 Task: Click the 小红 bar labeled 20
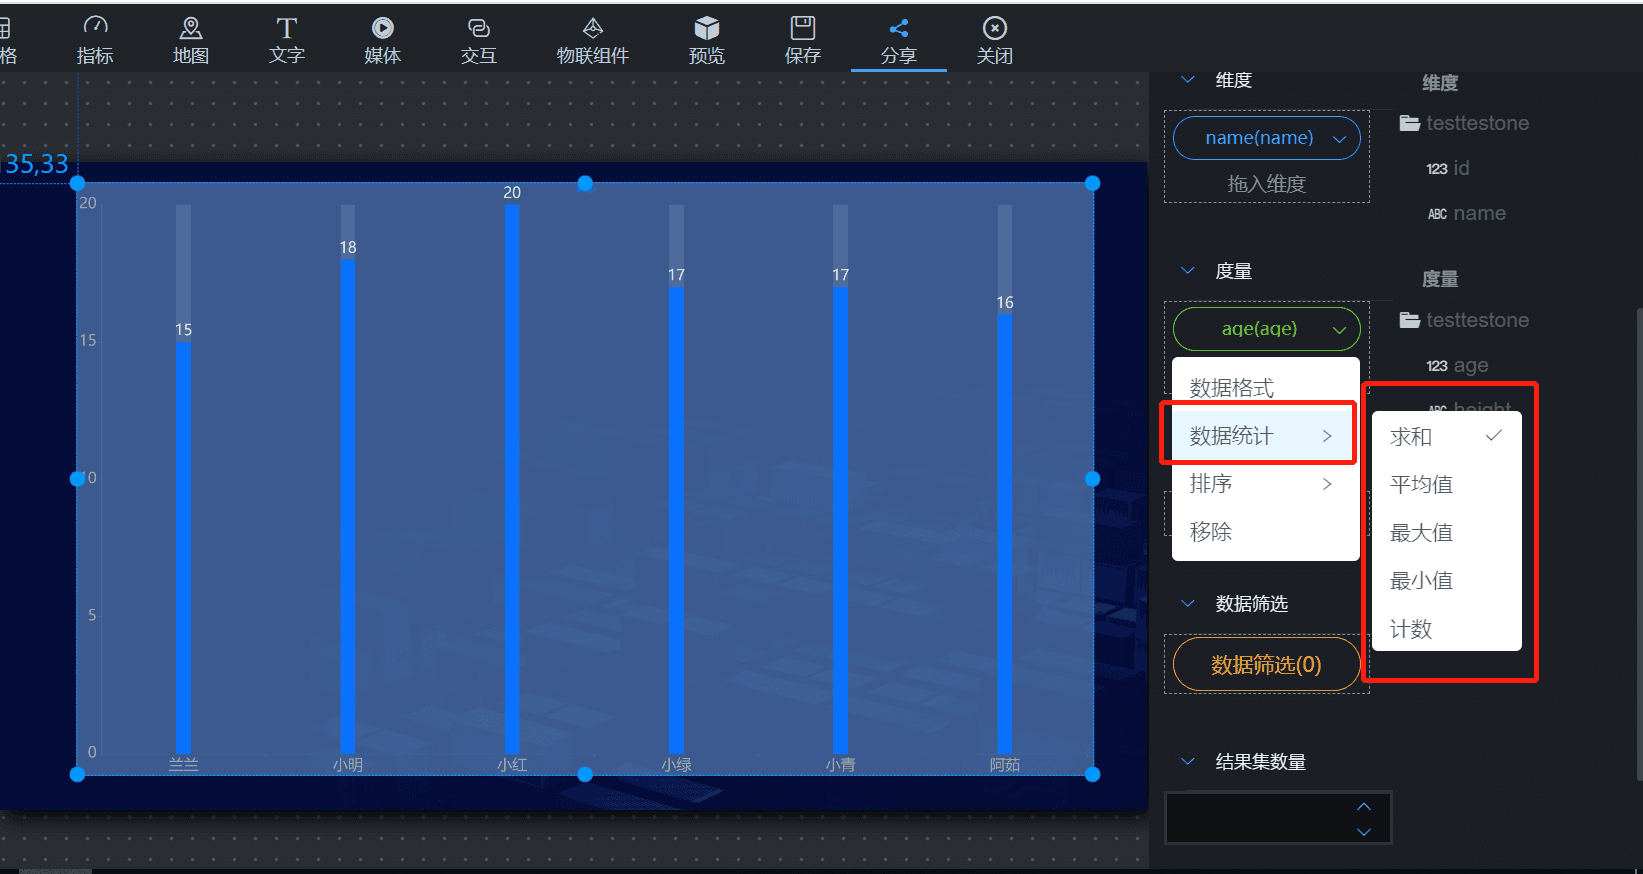click(x=512, y=479)
